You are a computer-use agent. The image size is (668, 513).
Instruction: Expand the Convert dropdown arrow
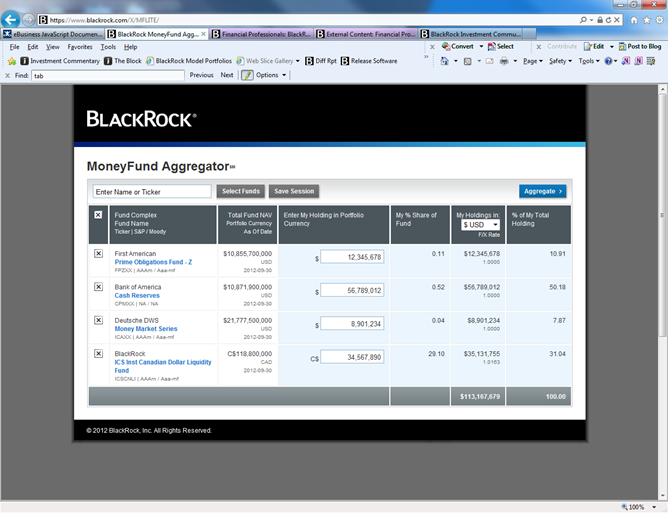pos(481,46)
